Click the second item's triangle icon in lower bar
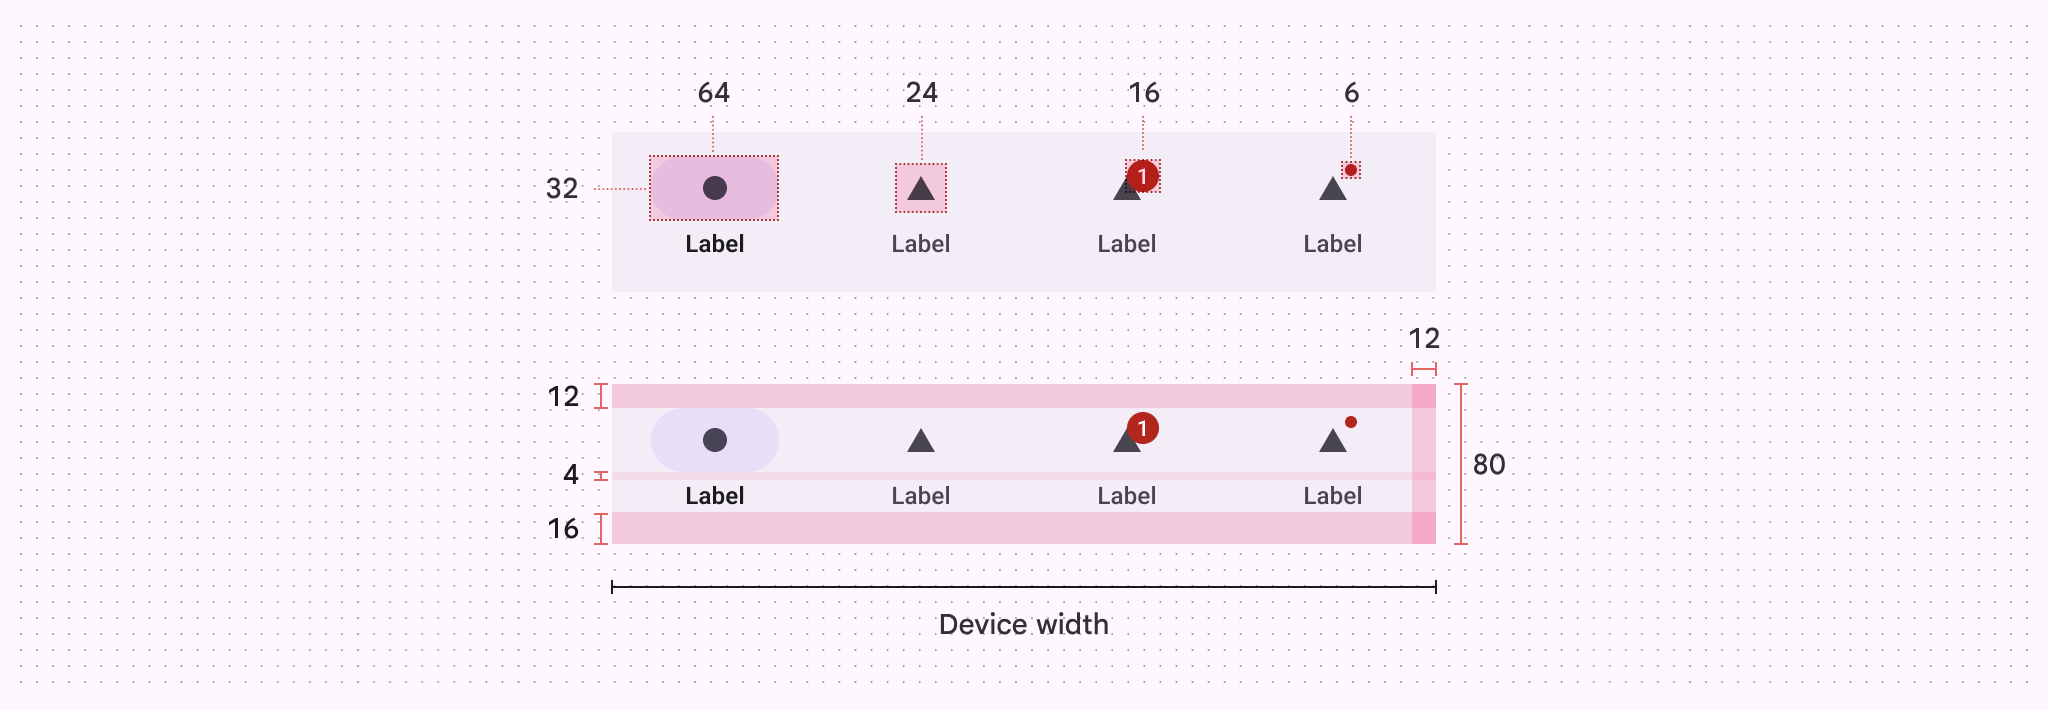Viewport: 2048px width, 710px height. [920, 441]
